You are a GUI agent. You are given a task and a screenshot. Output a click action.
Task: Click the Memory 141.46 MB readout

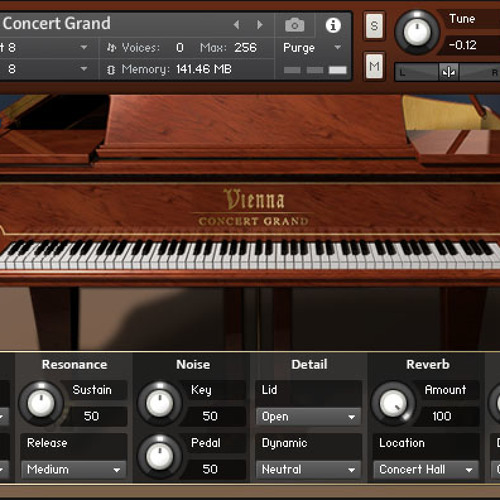pos(203,69)
